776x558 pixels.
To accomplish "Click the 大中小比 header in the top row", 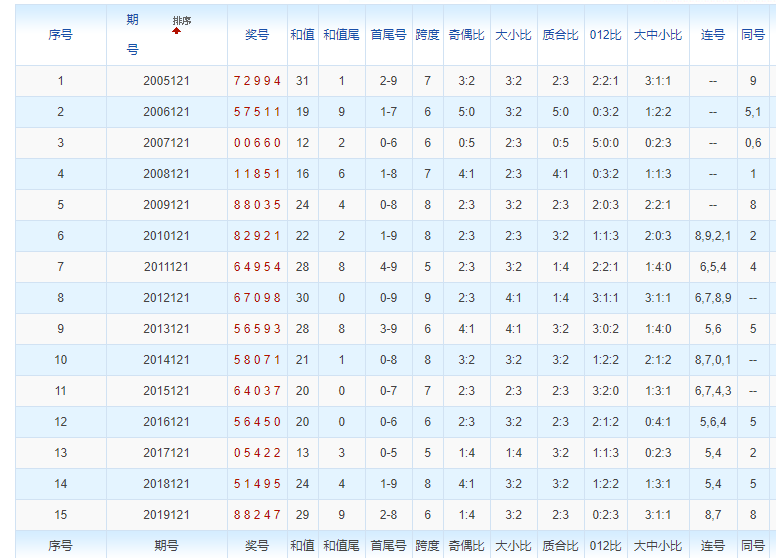I will click(x=658, y=35).
